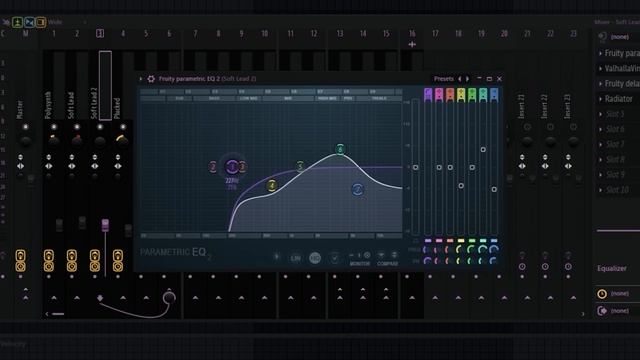Click the orange mixer layout icon at top-left

40,22
